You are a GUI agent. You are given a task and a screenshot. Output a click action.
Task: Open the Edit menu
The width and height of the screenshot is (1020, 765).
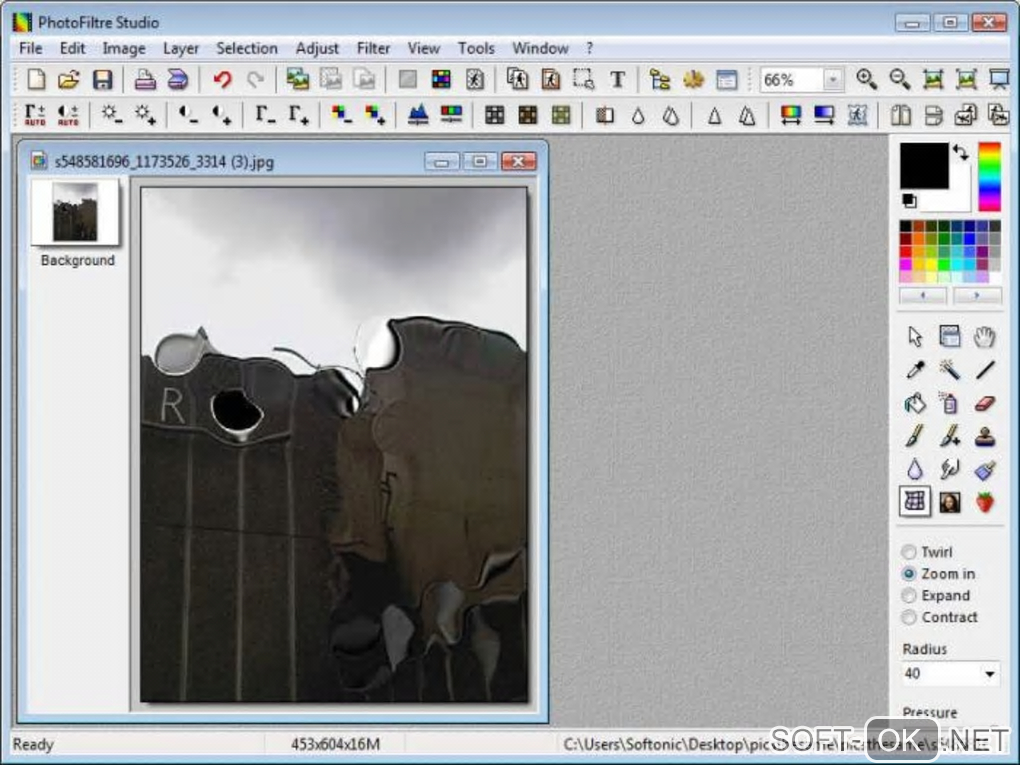(x=72, y=48)
